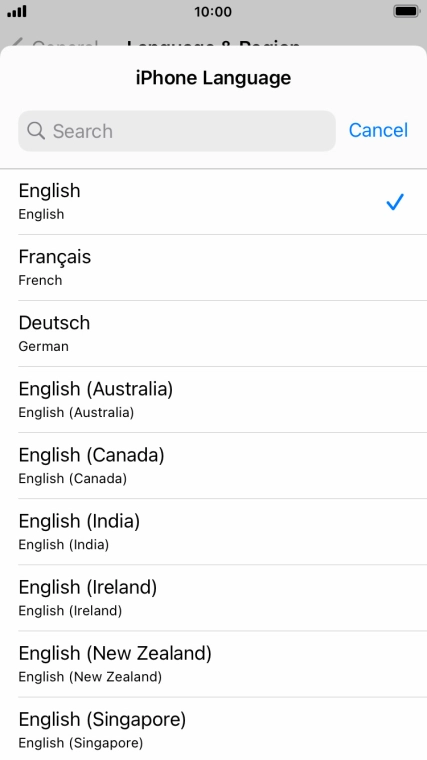Select English (Australia) option
The width and height of the screenshot is (427, 760).
coord(213,399)
